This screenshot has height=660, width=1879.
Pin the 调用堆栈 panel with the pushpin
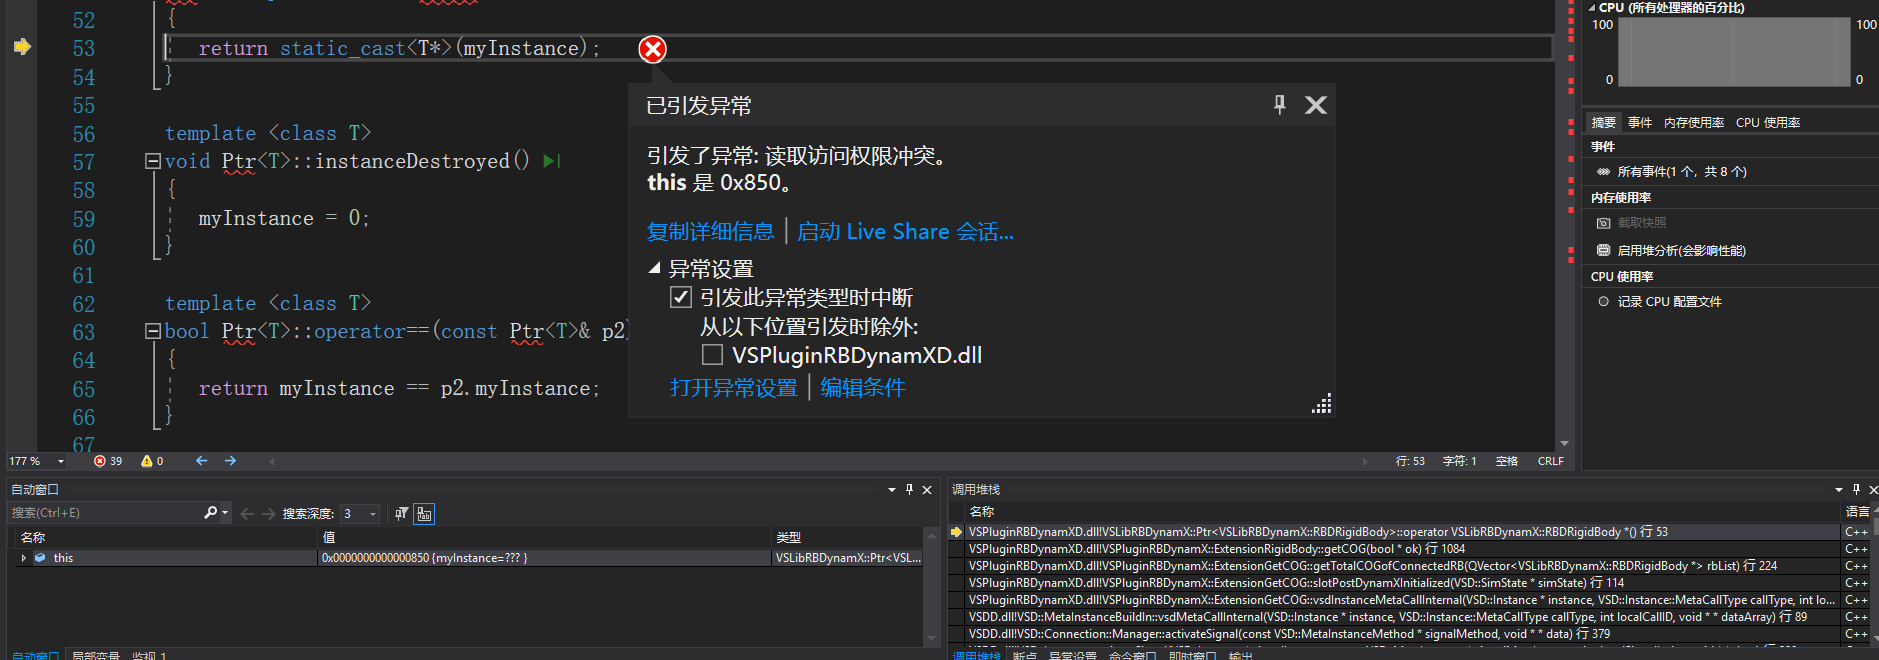tap(1856, 489)
